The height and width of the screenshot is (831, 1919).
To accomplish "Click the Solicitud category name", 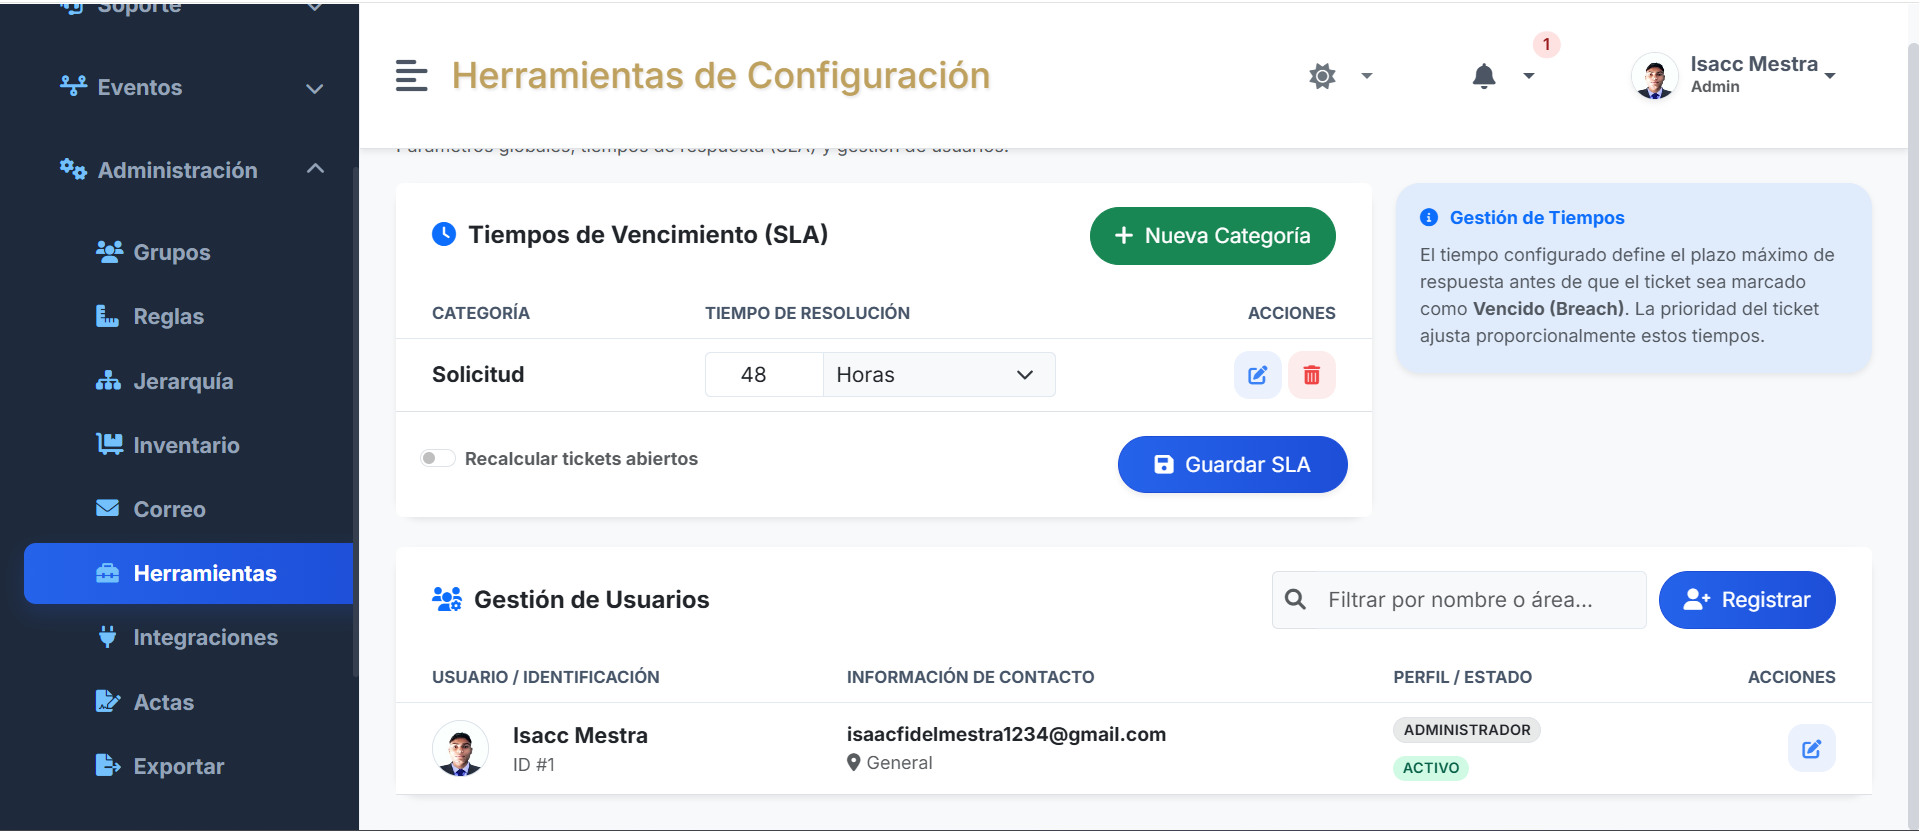I will 478,374.
